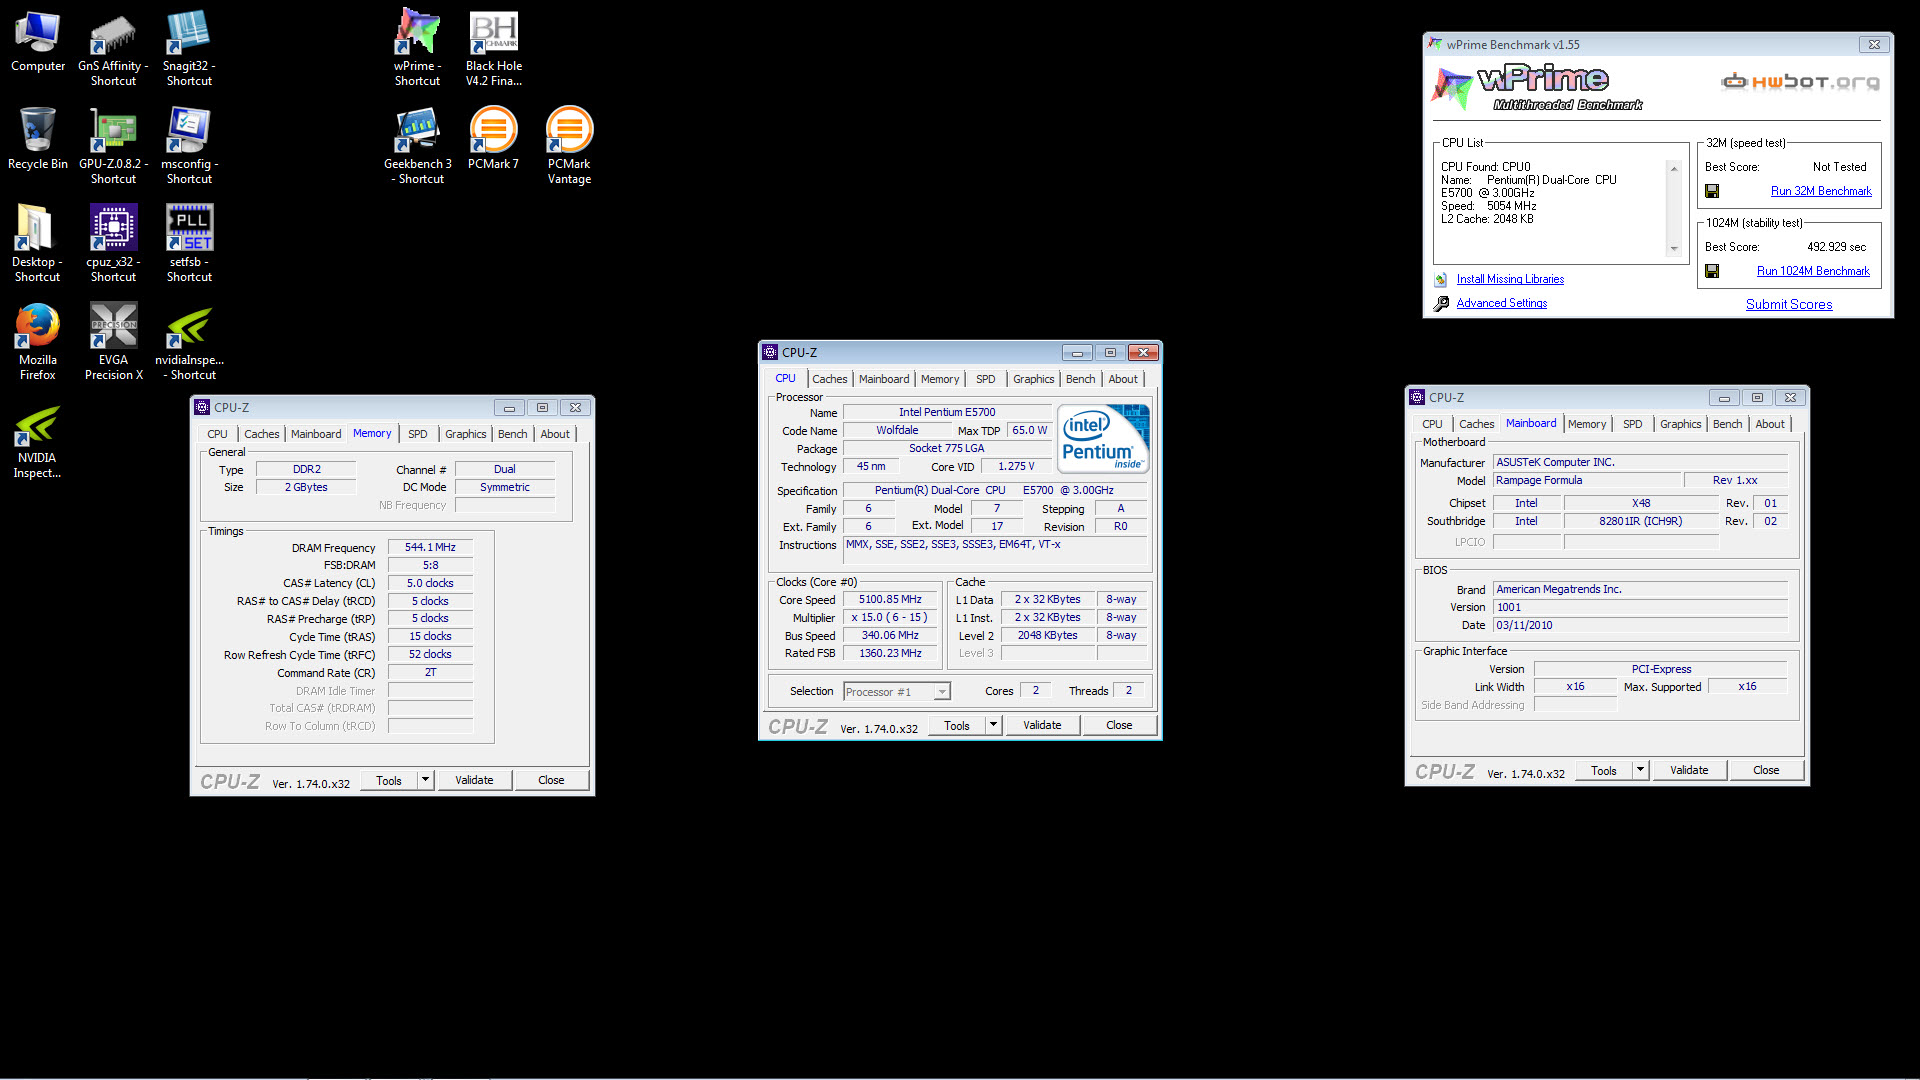
Task: Switch to Mainboard tab in center CPU-Z
Action: (884, 379)
